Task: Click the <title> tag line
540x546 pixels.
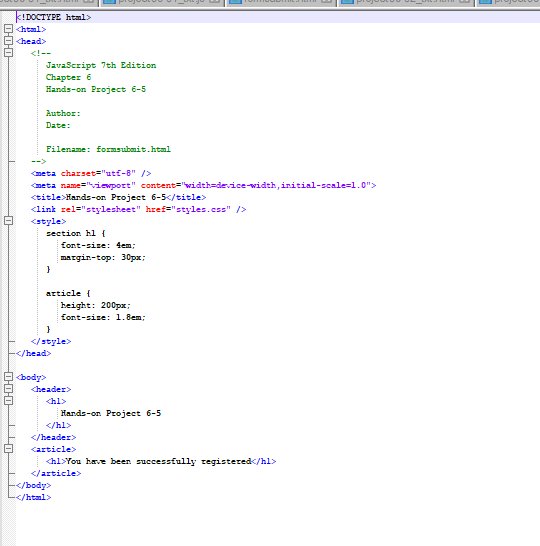Action: pos(118,197)
